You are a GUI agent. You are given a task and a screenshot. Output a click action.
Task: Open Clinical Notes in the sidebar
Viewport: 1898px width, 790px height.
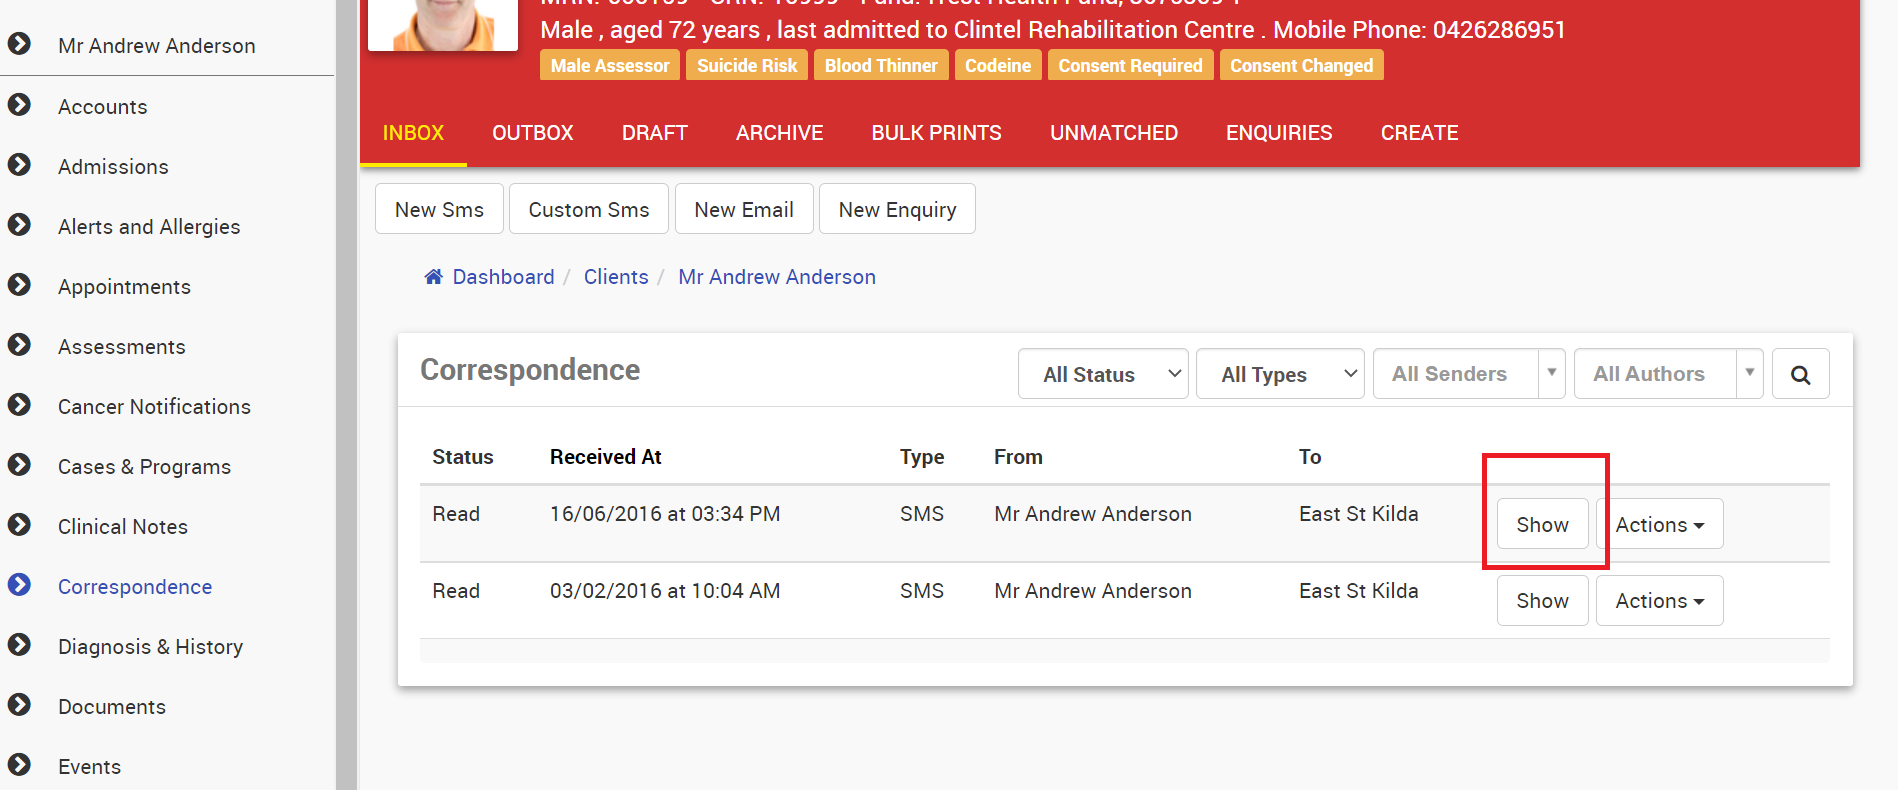tap(123, 526)
